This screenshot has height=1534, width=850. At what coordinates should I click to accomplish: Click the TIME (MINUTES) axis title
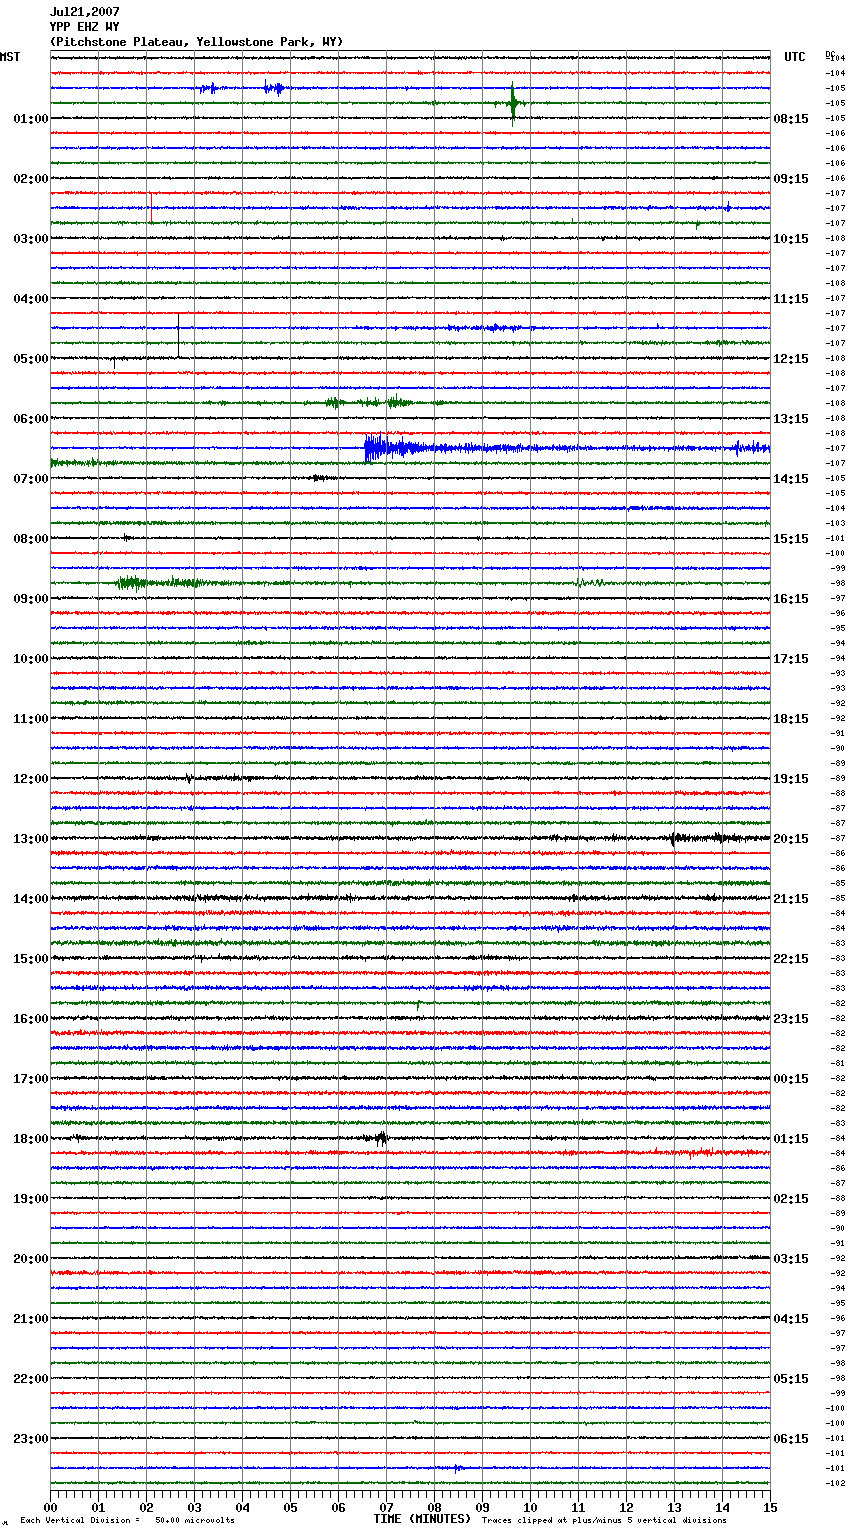[422, 1519]
